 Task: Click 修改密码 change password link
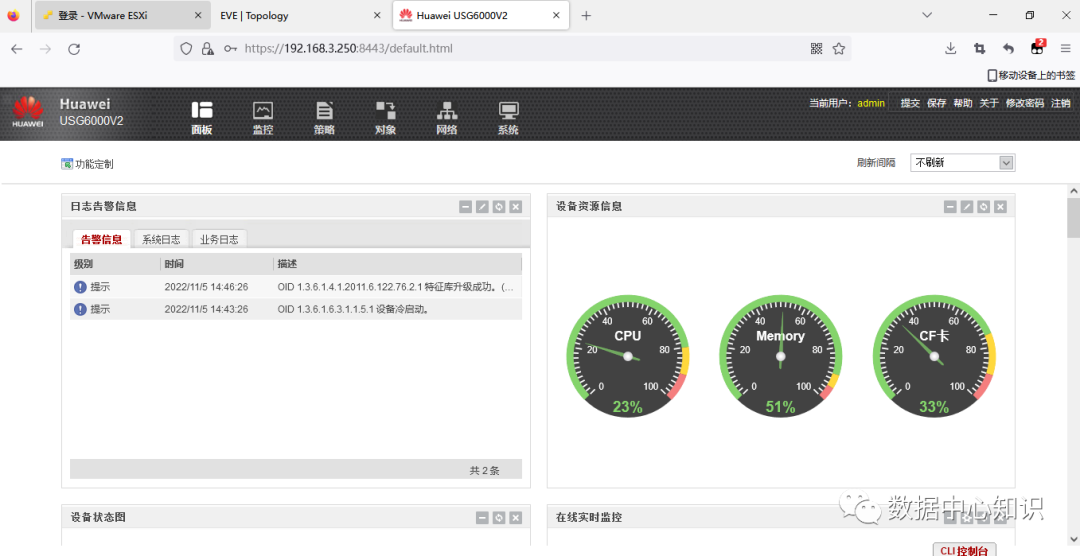pos(1024,103)
